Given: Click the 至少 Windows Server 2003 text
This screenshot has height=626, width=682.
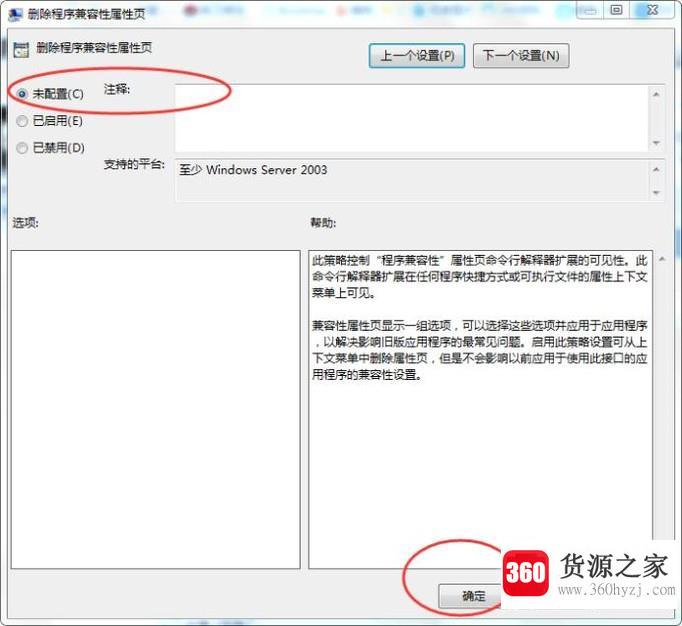Looking at the screenshot, I should click(253, 170).
